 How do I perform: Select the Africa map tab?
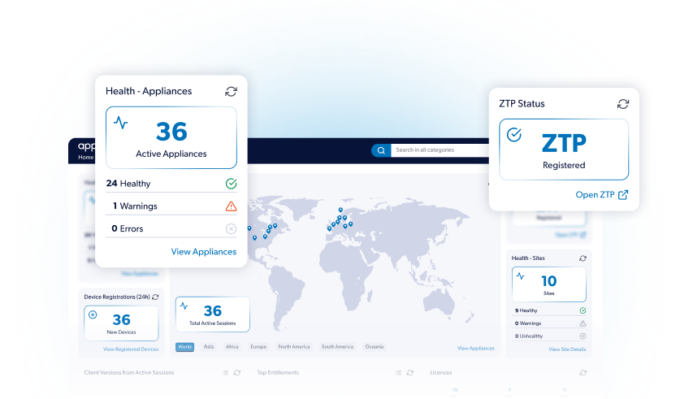pyautogui.click(x=232, y=347)
